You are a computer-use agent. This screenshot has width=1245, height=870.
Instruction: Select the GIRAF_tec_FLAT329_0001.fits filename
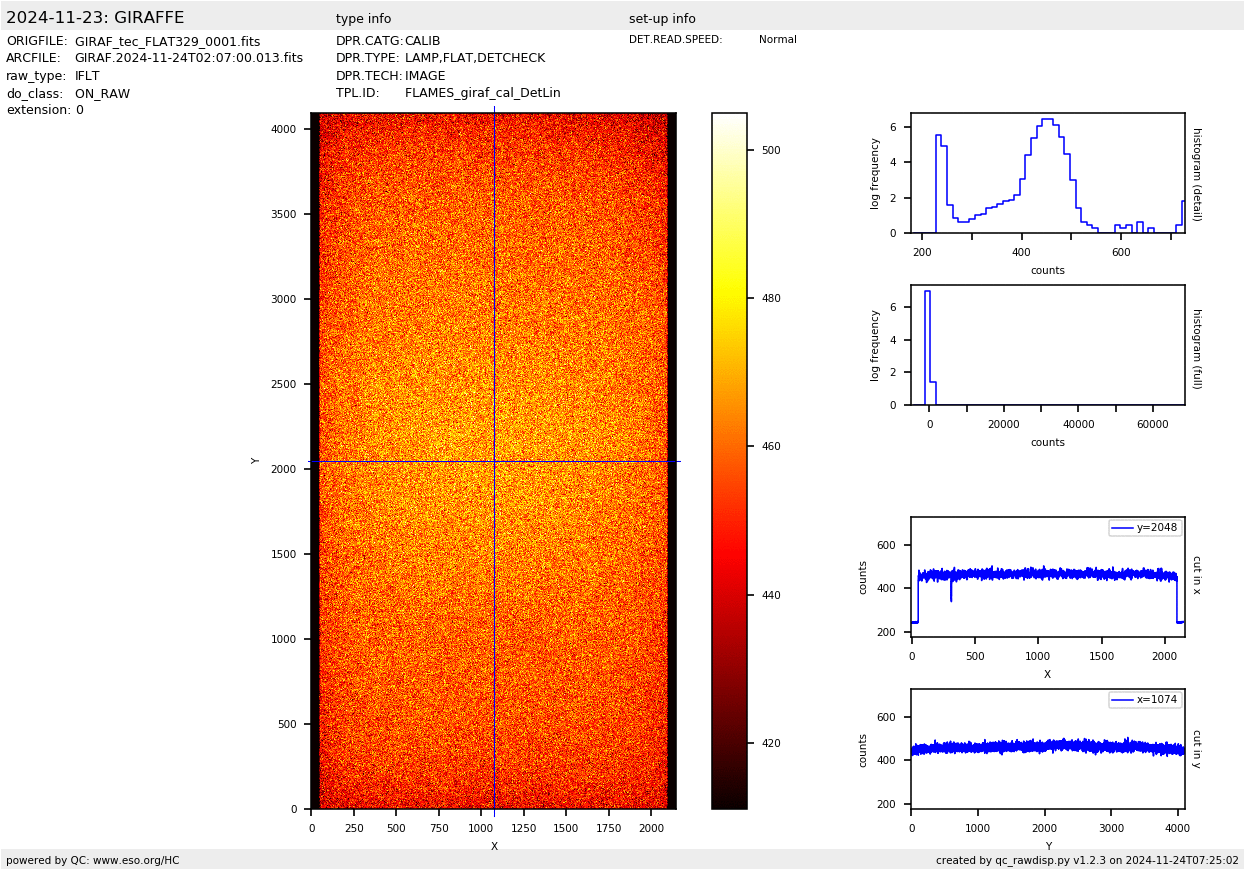tap(167, 42)
